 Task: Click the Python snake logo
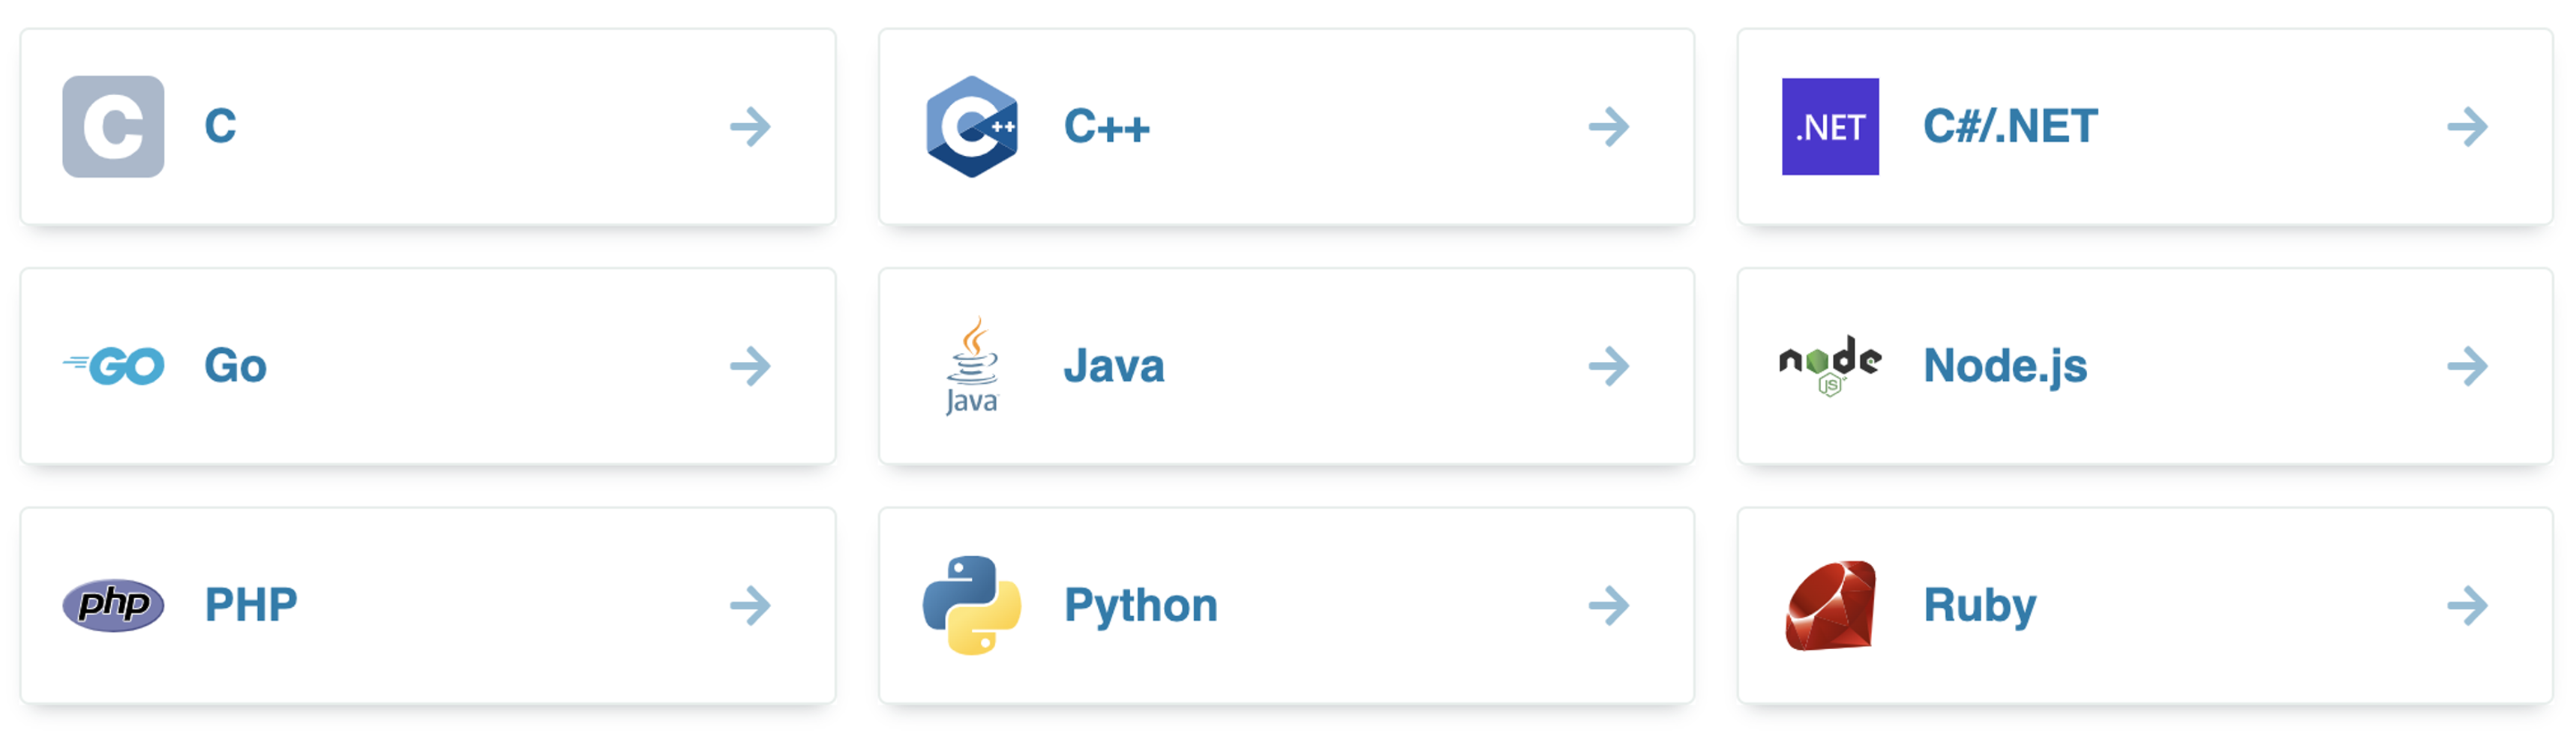971,605
